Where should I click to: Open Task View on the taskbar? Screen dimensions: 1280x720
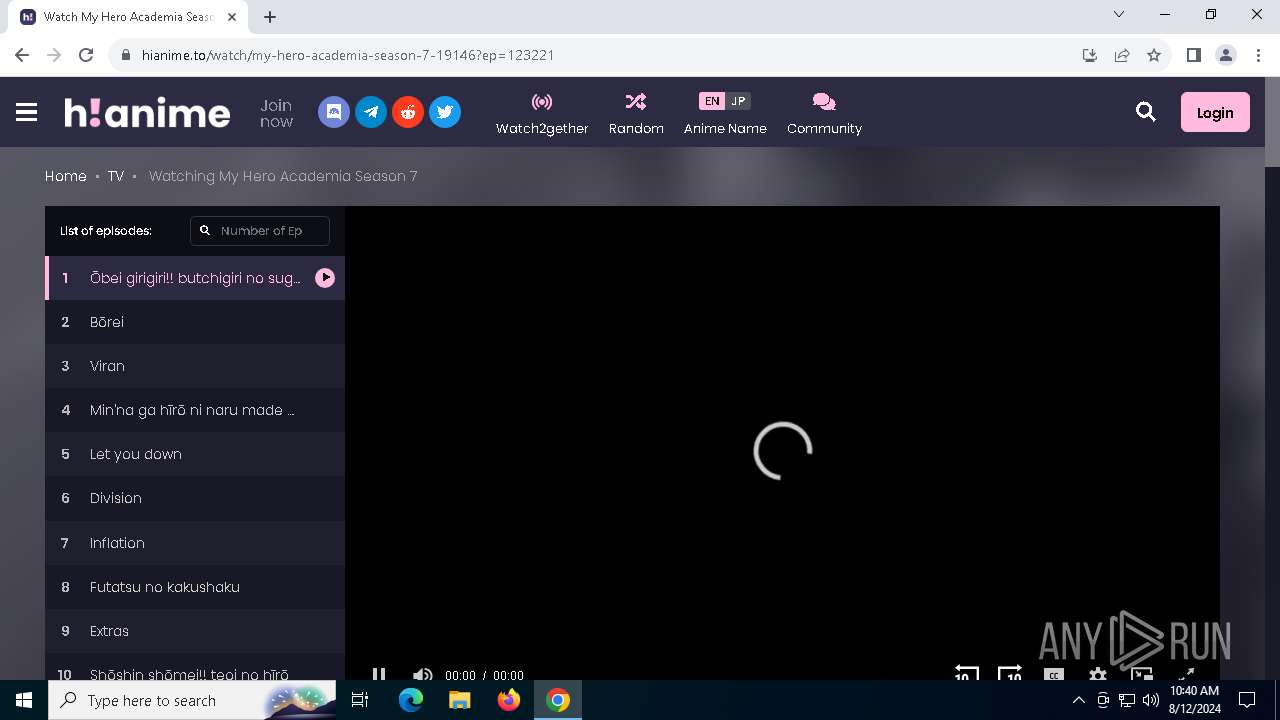pos(360,700)
